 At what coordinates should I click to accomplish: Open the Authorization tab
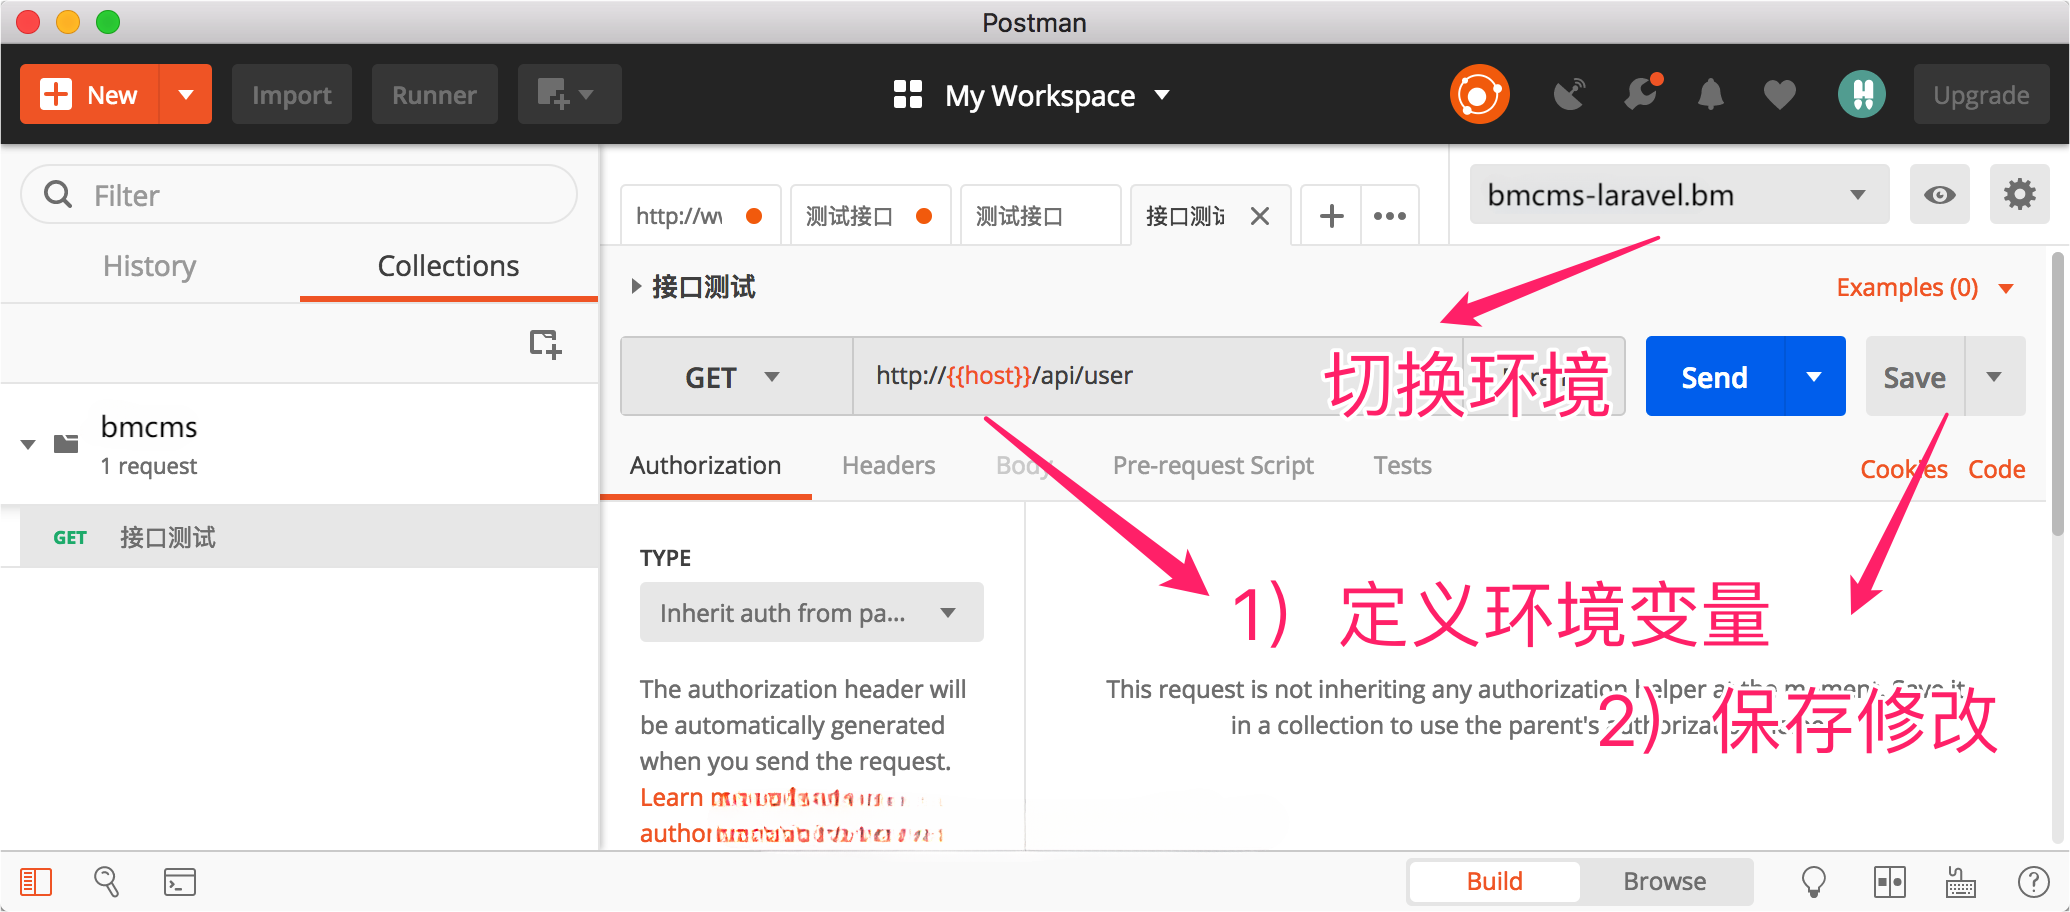tap(705, 466)
